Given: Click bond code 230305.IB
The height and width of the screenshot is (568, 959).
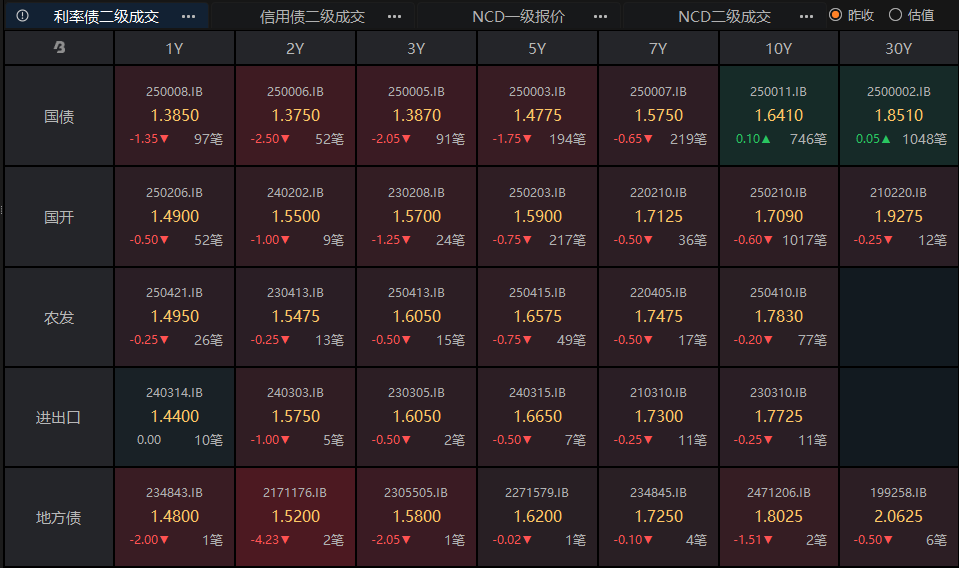Looking at the screenshot, I should pos(417,393).
